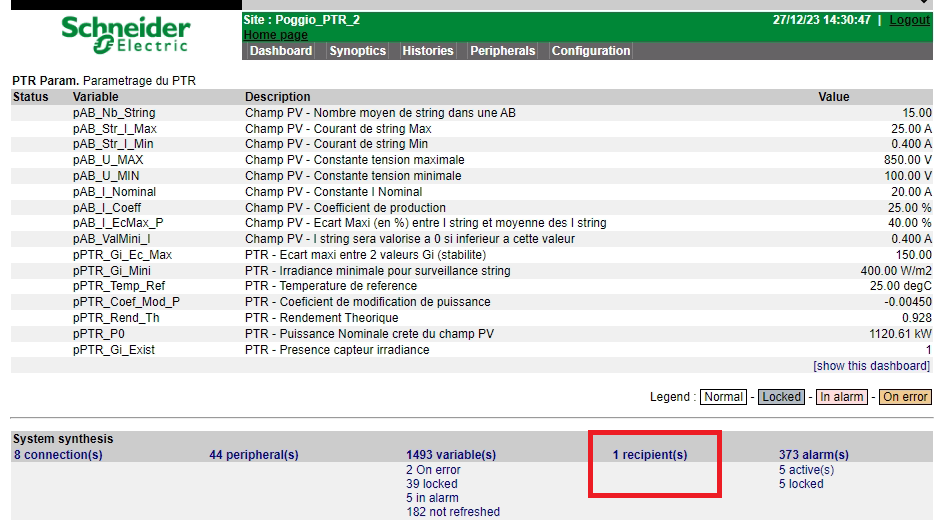View the 5 active(s) alarms
This screenshot has width=942, height=520.
pyautogui.click(x=806, y=470)
